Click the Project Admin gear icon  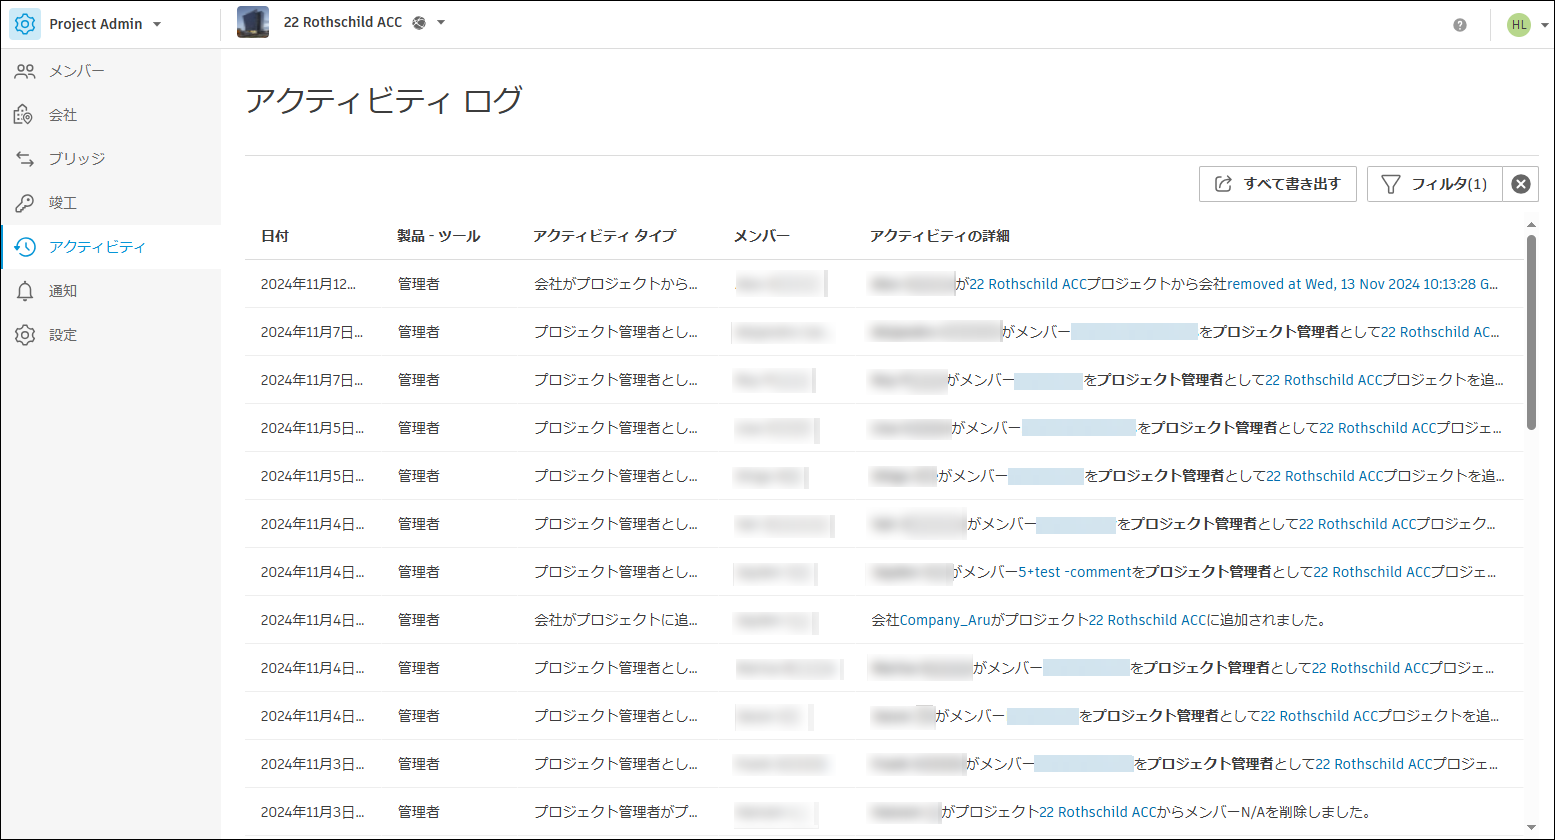[25, 24]
